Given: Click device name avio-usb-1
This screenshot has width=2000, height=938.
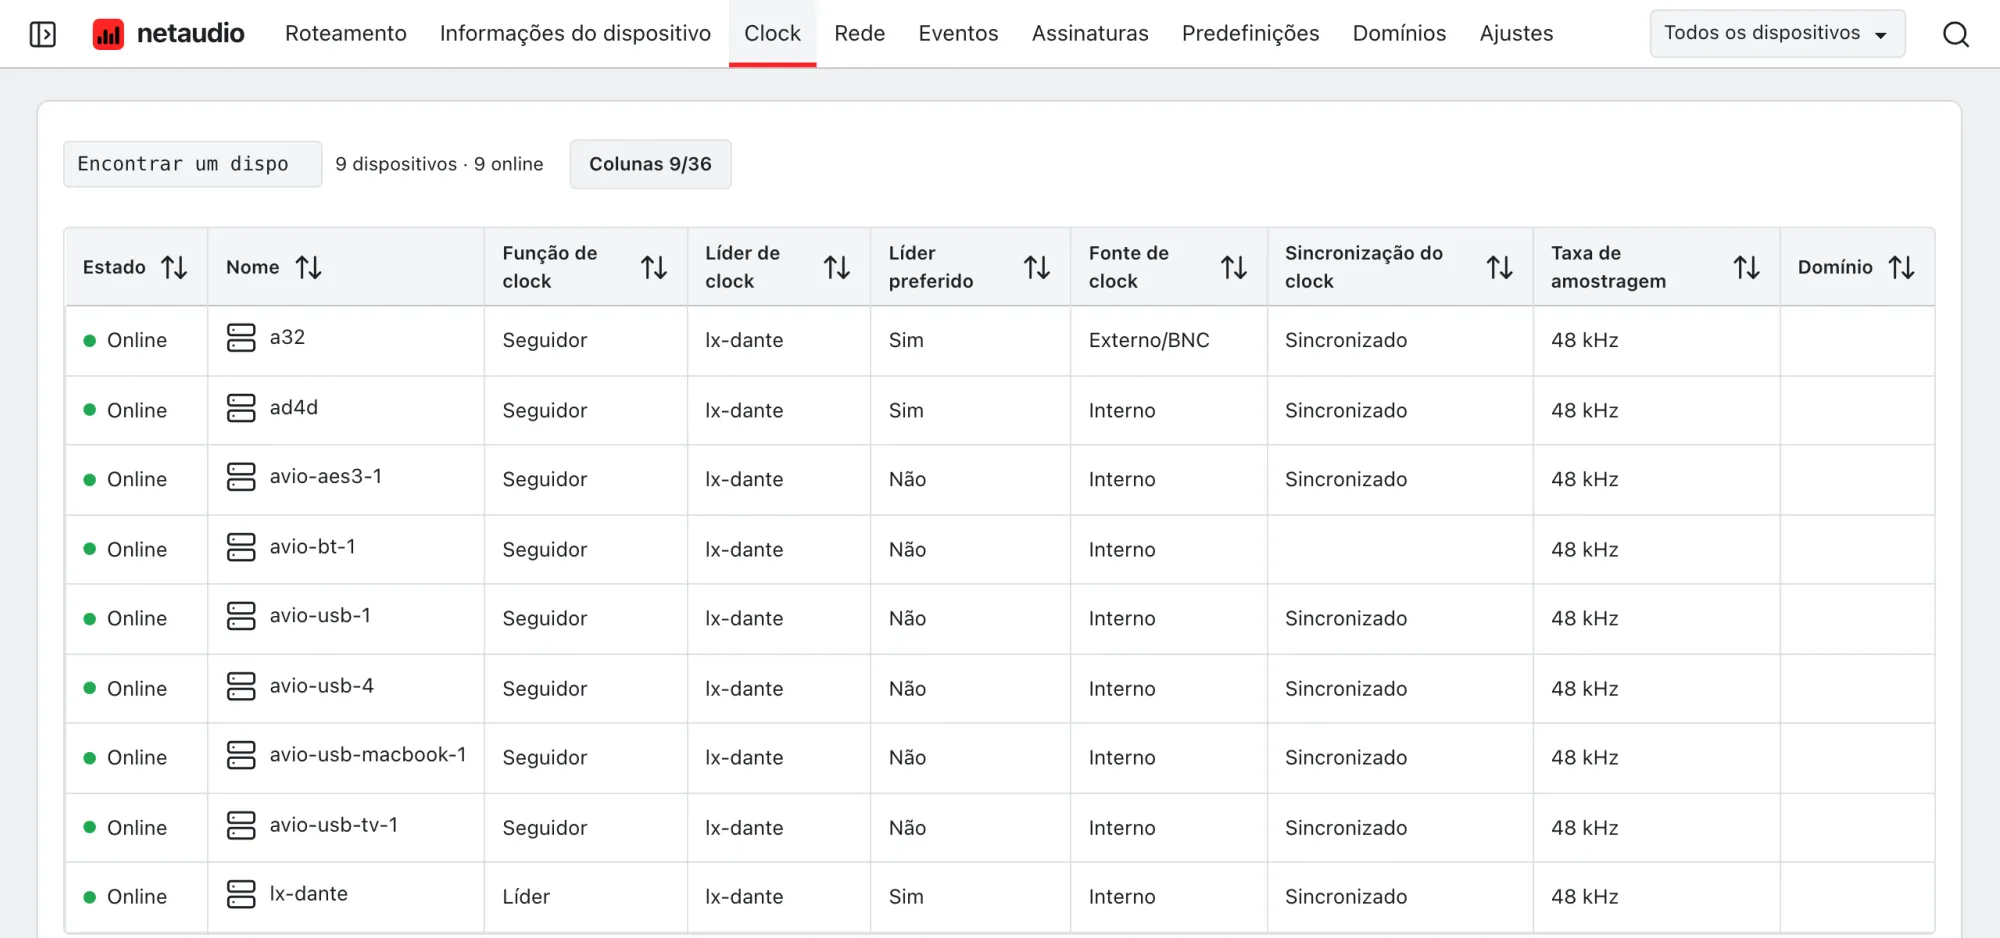Looking at the screenshot, I should 320,616.
